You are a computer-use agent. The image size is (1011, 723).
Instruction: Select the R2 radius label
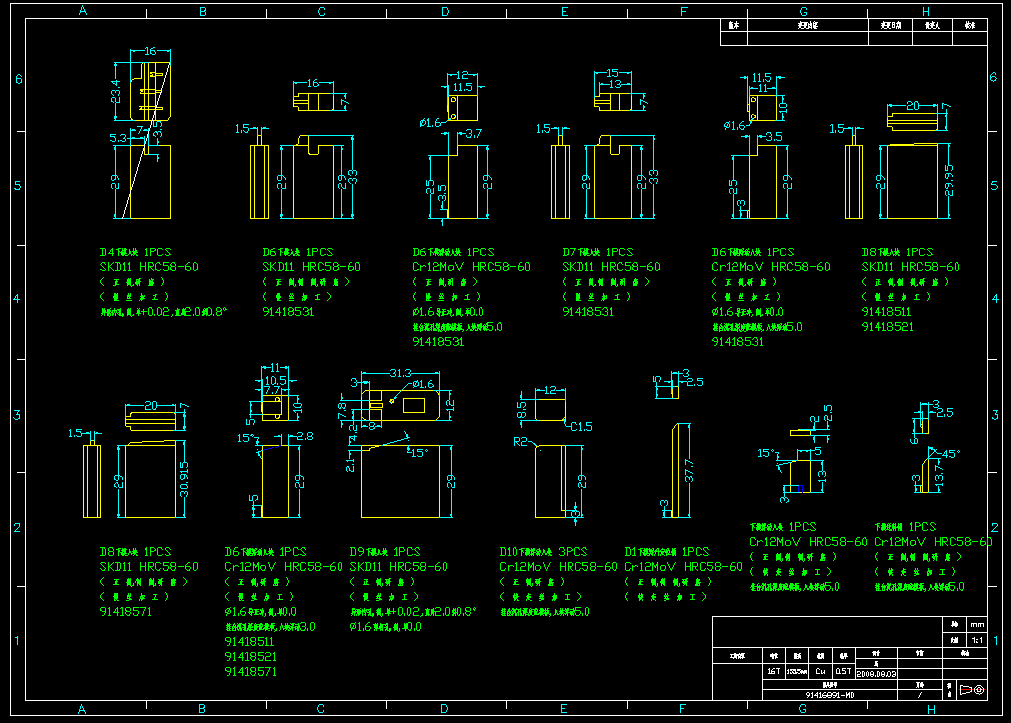[520, 442]
